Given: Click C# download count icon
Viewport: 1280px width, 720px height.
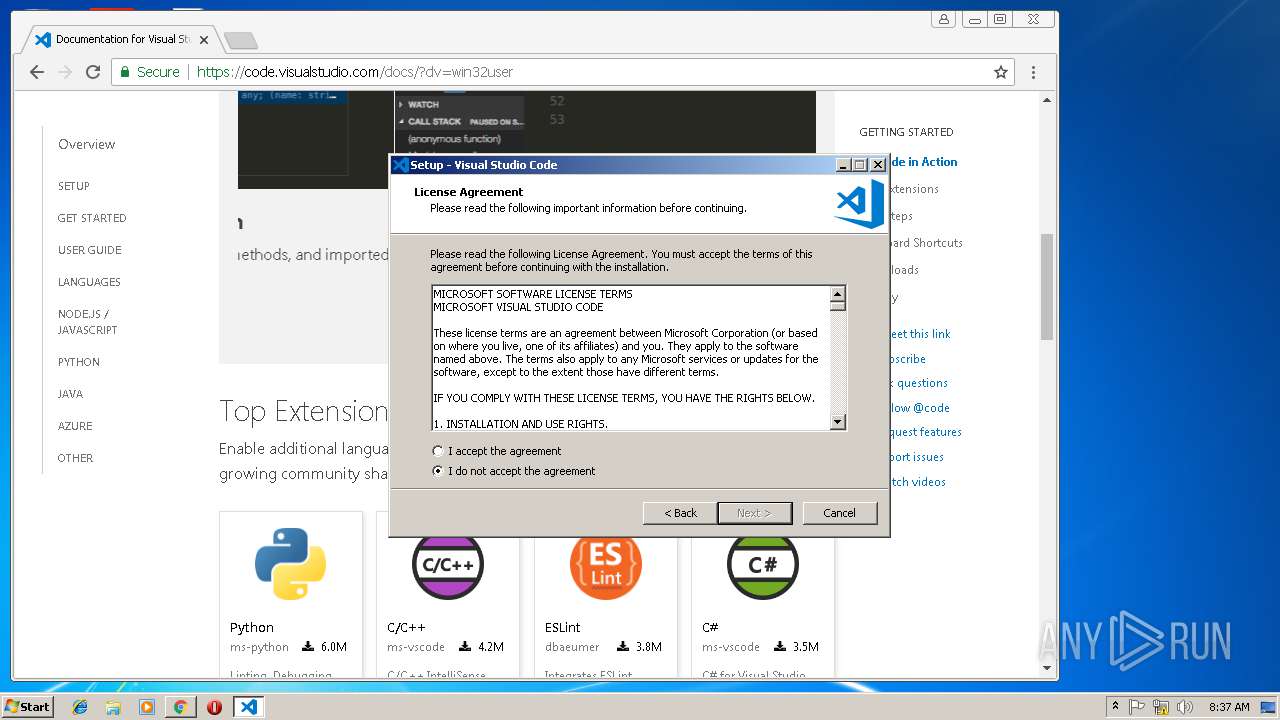Looking at the screenshot, I should pos(780,647).
